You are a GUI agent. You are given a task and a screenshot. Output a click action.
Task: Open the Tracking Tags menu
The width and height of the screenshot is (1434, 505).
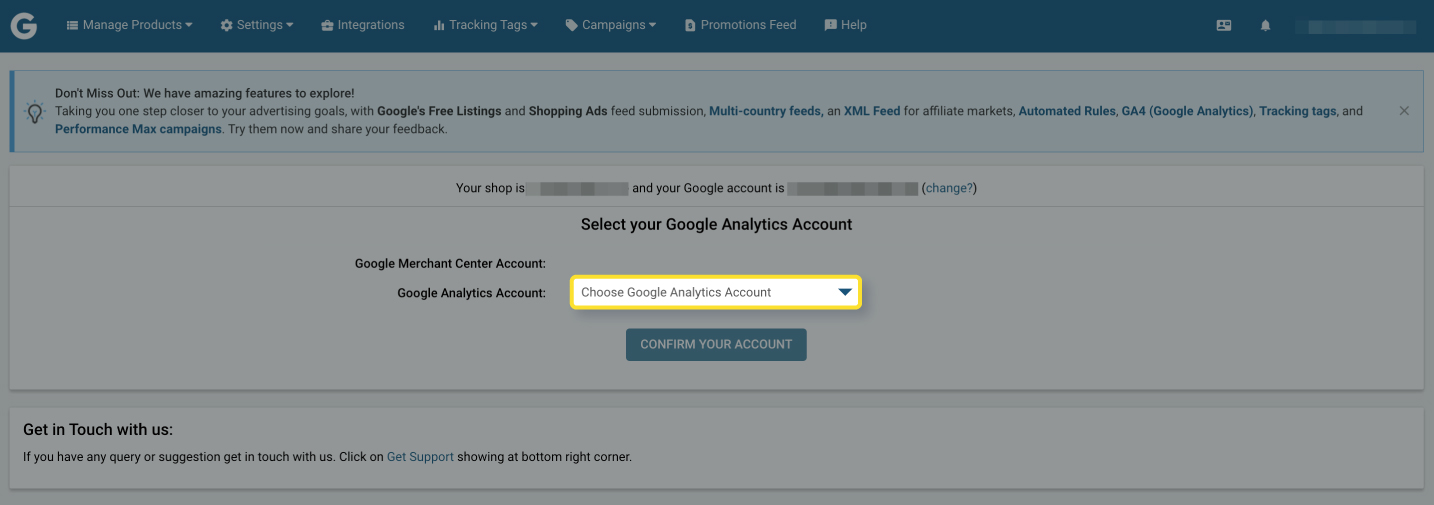(x=485, y=25)
